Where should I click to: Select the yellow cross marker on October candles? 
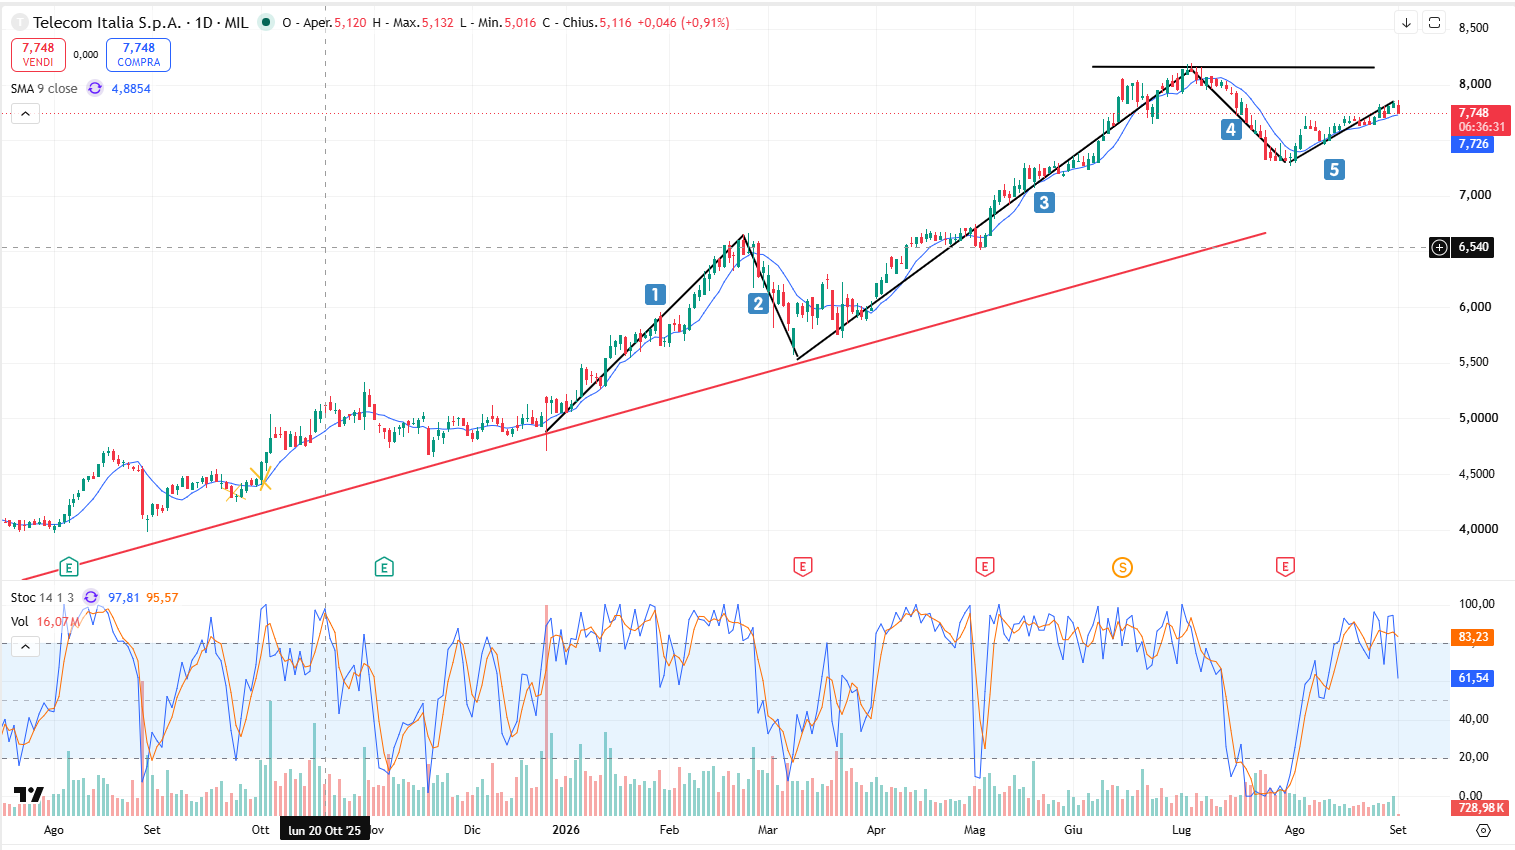coord(261,479)
